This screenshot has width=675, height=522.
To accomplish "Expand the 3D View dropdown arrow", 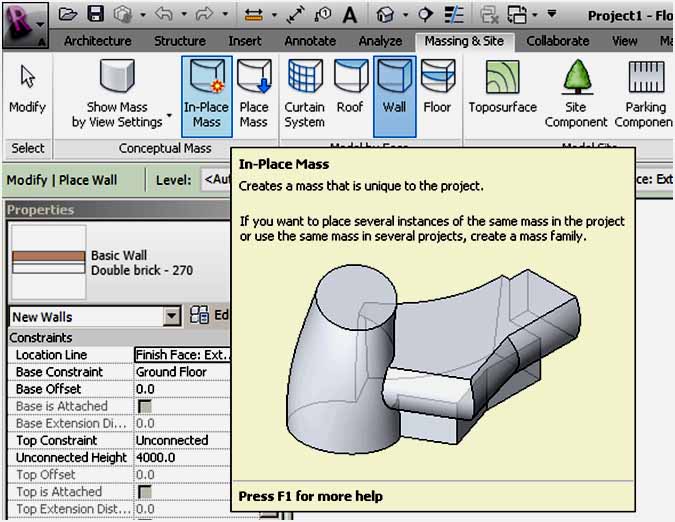I will point(406,15).
